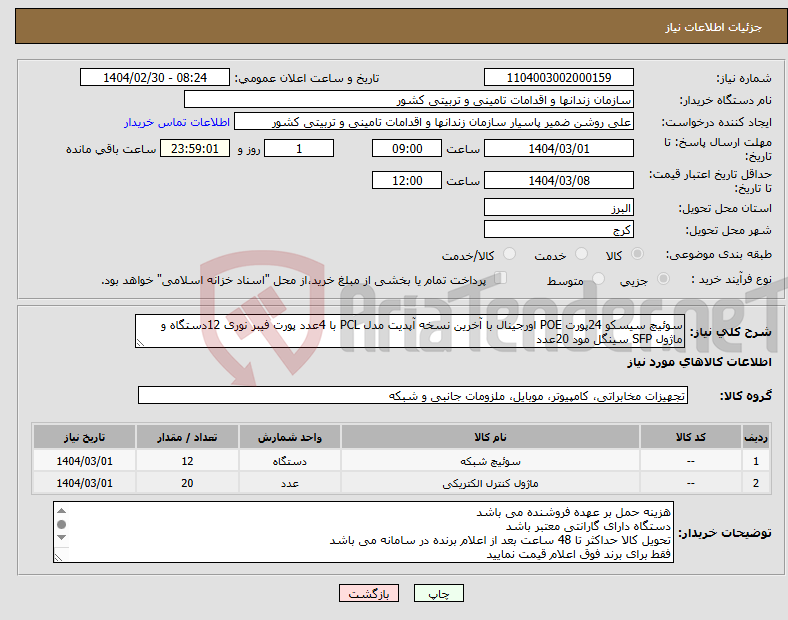
Task: Click the تعداد / مقدار column header
Action: point(187,437)
